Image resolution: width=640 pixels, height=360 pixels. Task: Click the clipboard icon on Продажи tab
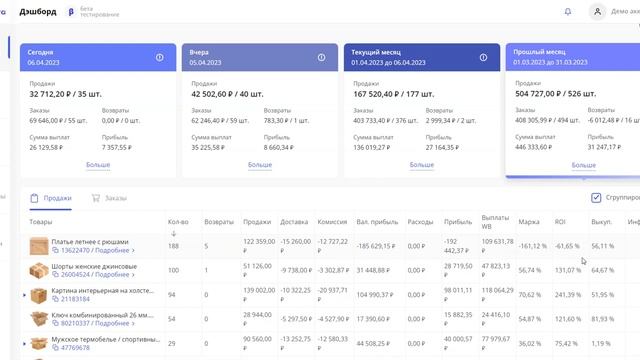pyautogui.click(x=34, y=198)
